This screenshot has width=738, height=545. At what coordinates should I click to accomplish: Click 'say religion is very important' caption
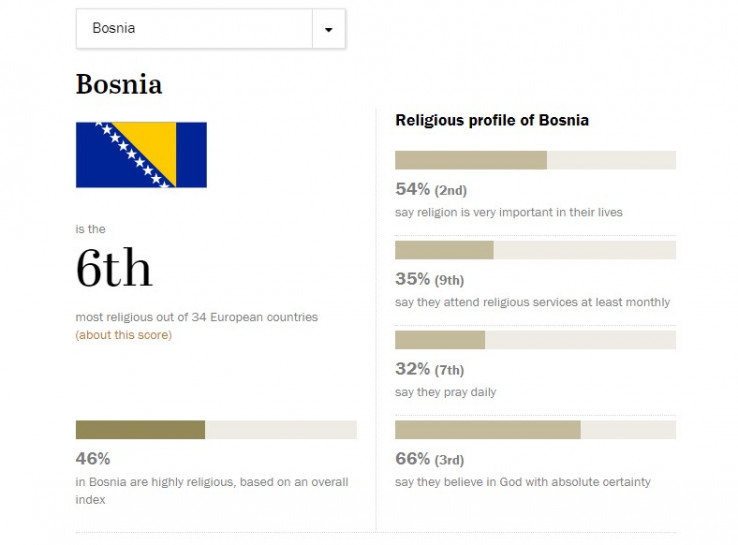(509, 212)
